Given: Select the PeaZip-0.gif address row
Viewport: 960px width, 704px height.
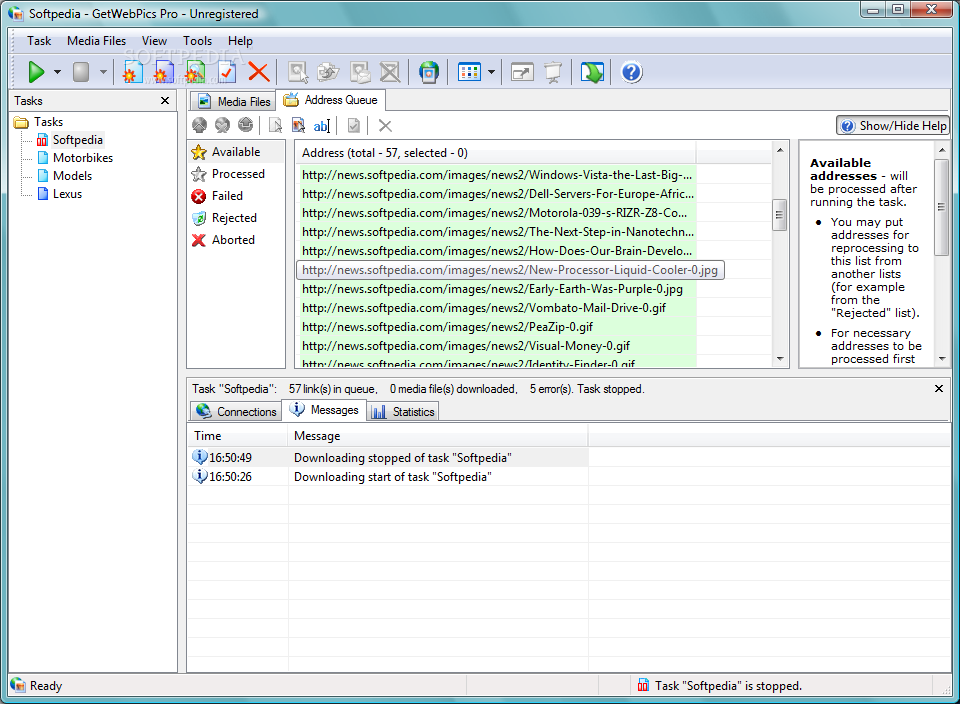Looking at the screenshot, I should click(497, 327).
